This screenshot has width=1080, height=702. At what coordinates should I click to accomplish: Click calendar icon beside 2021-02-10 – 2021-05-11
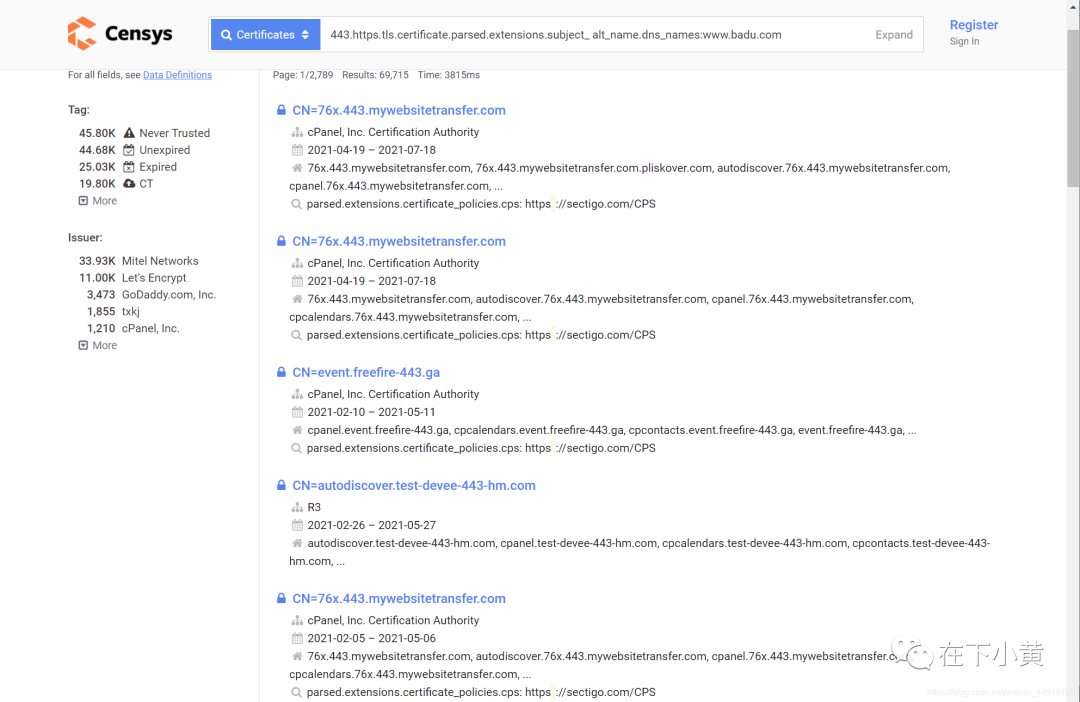pyautogui.click(x=297, y=412)
